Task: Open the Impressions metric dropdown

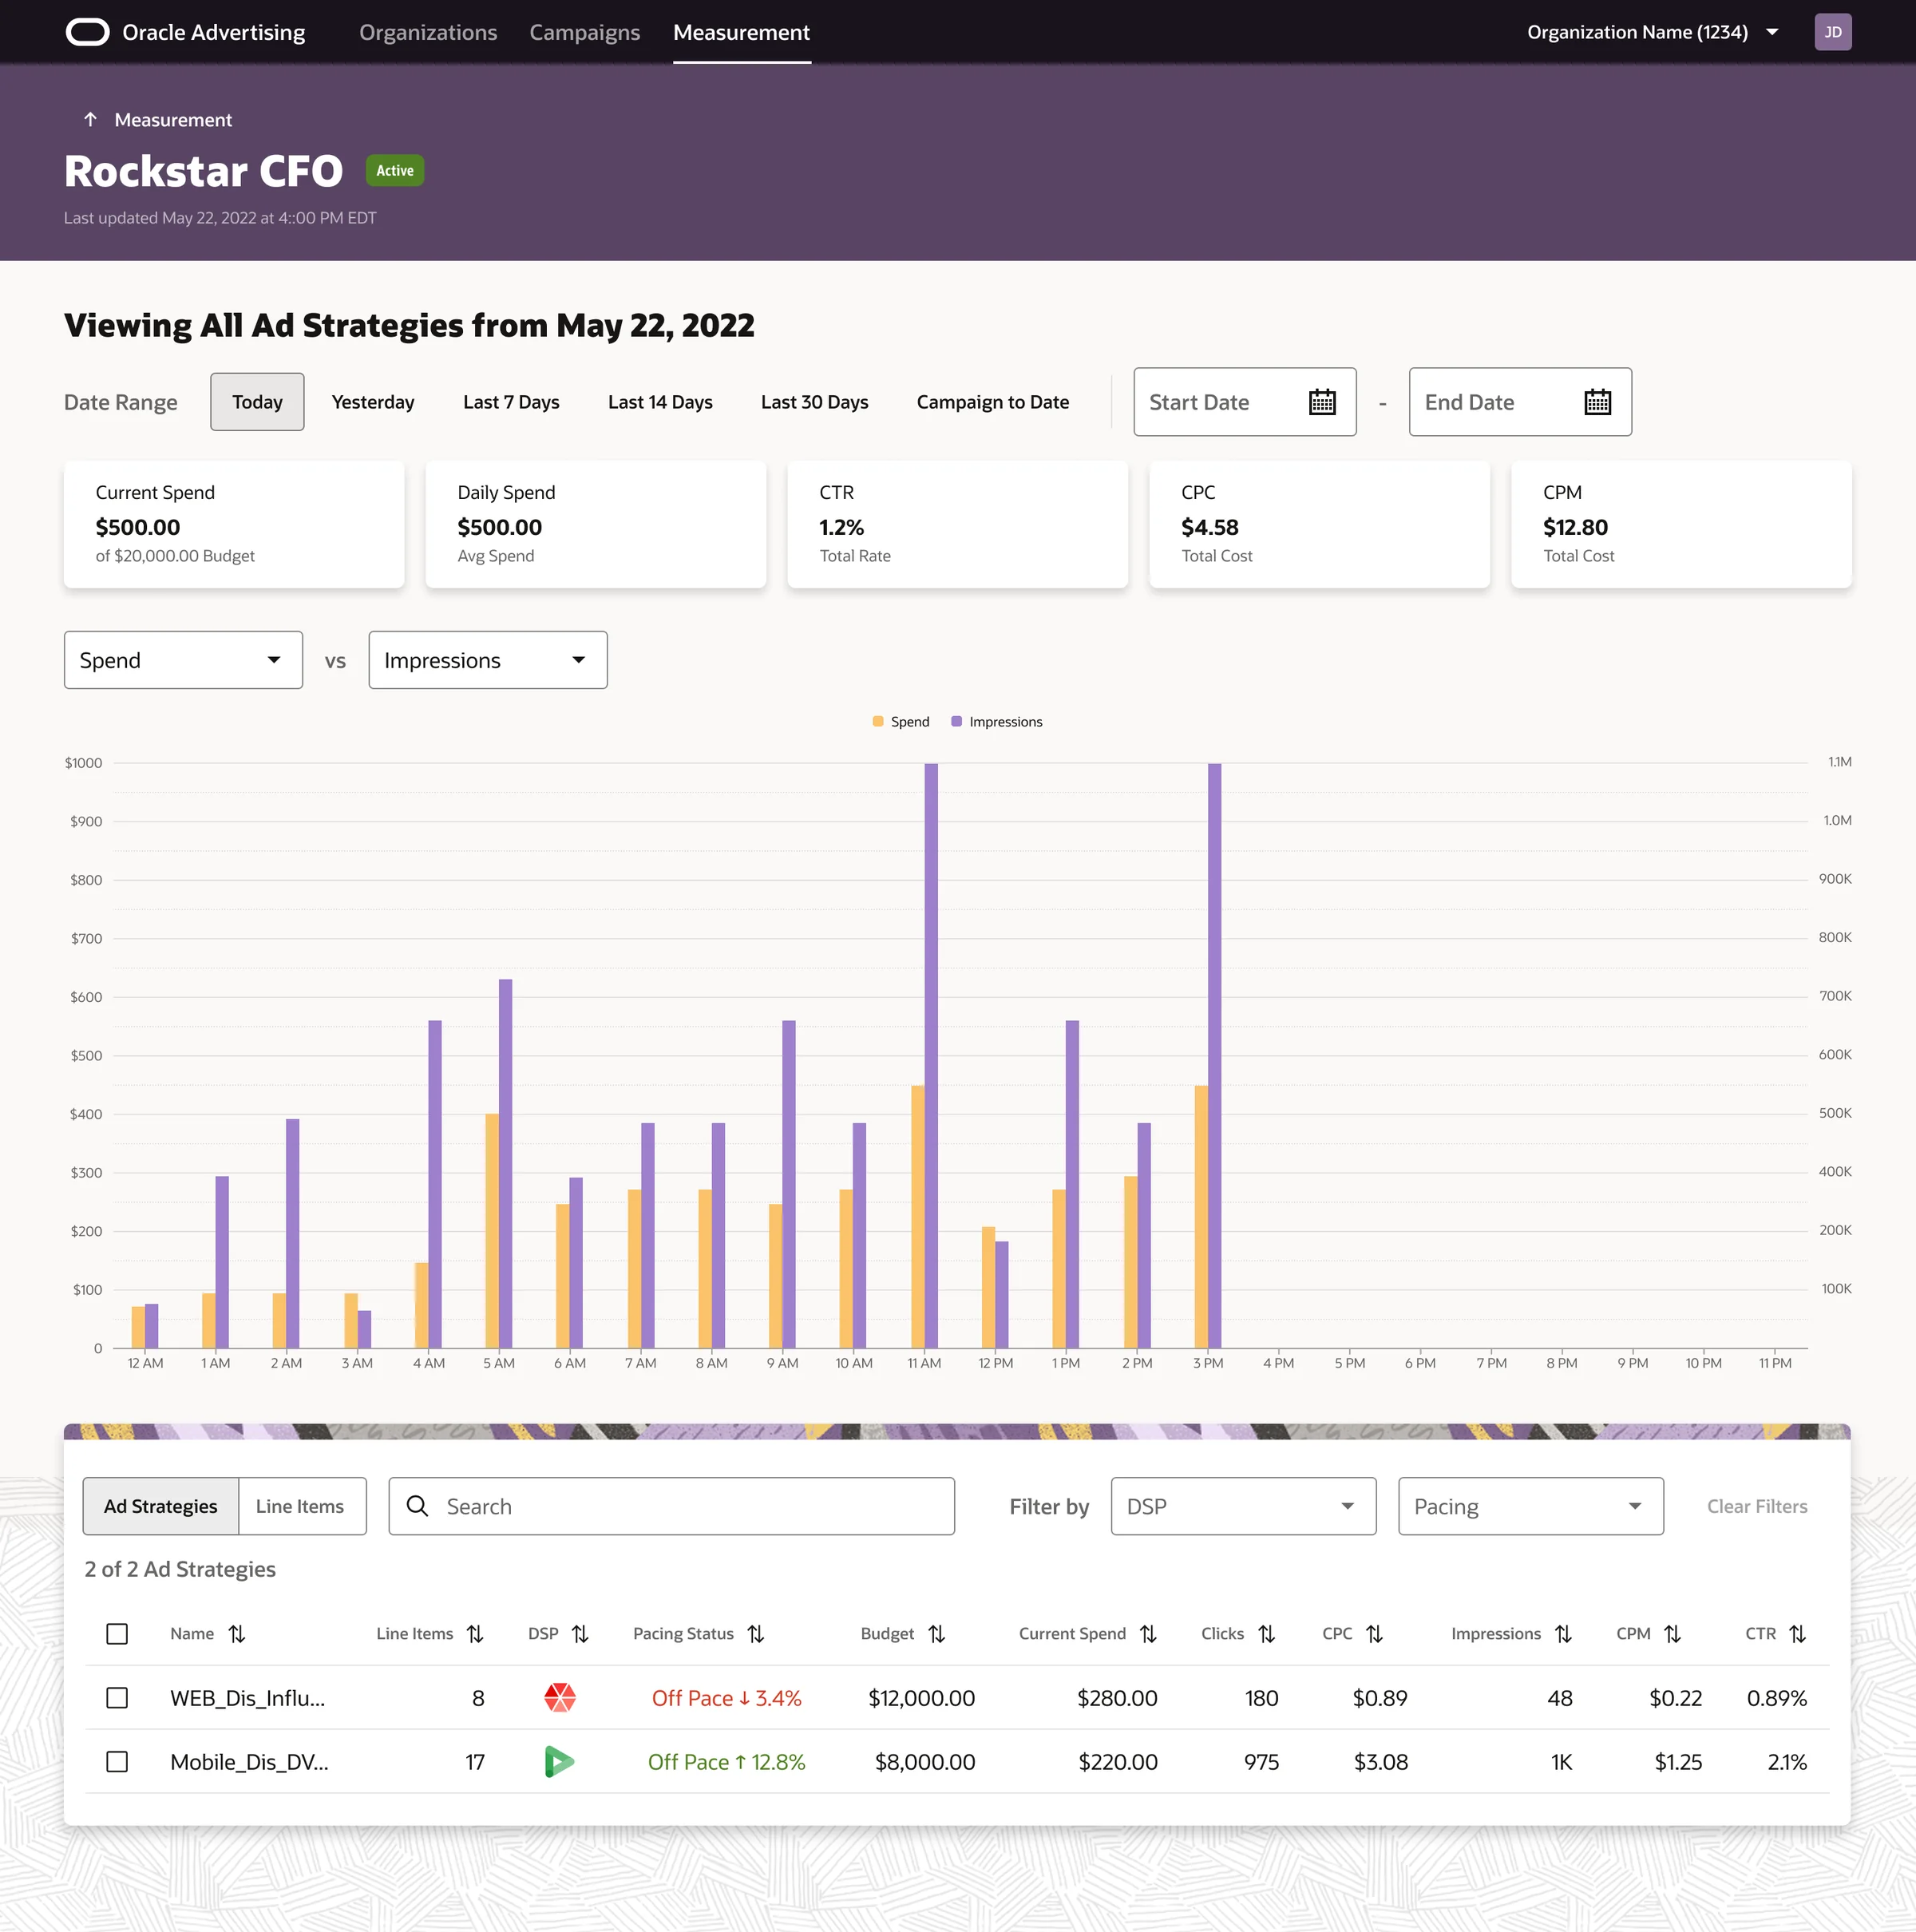Action: click(x=488, y=660)
